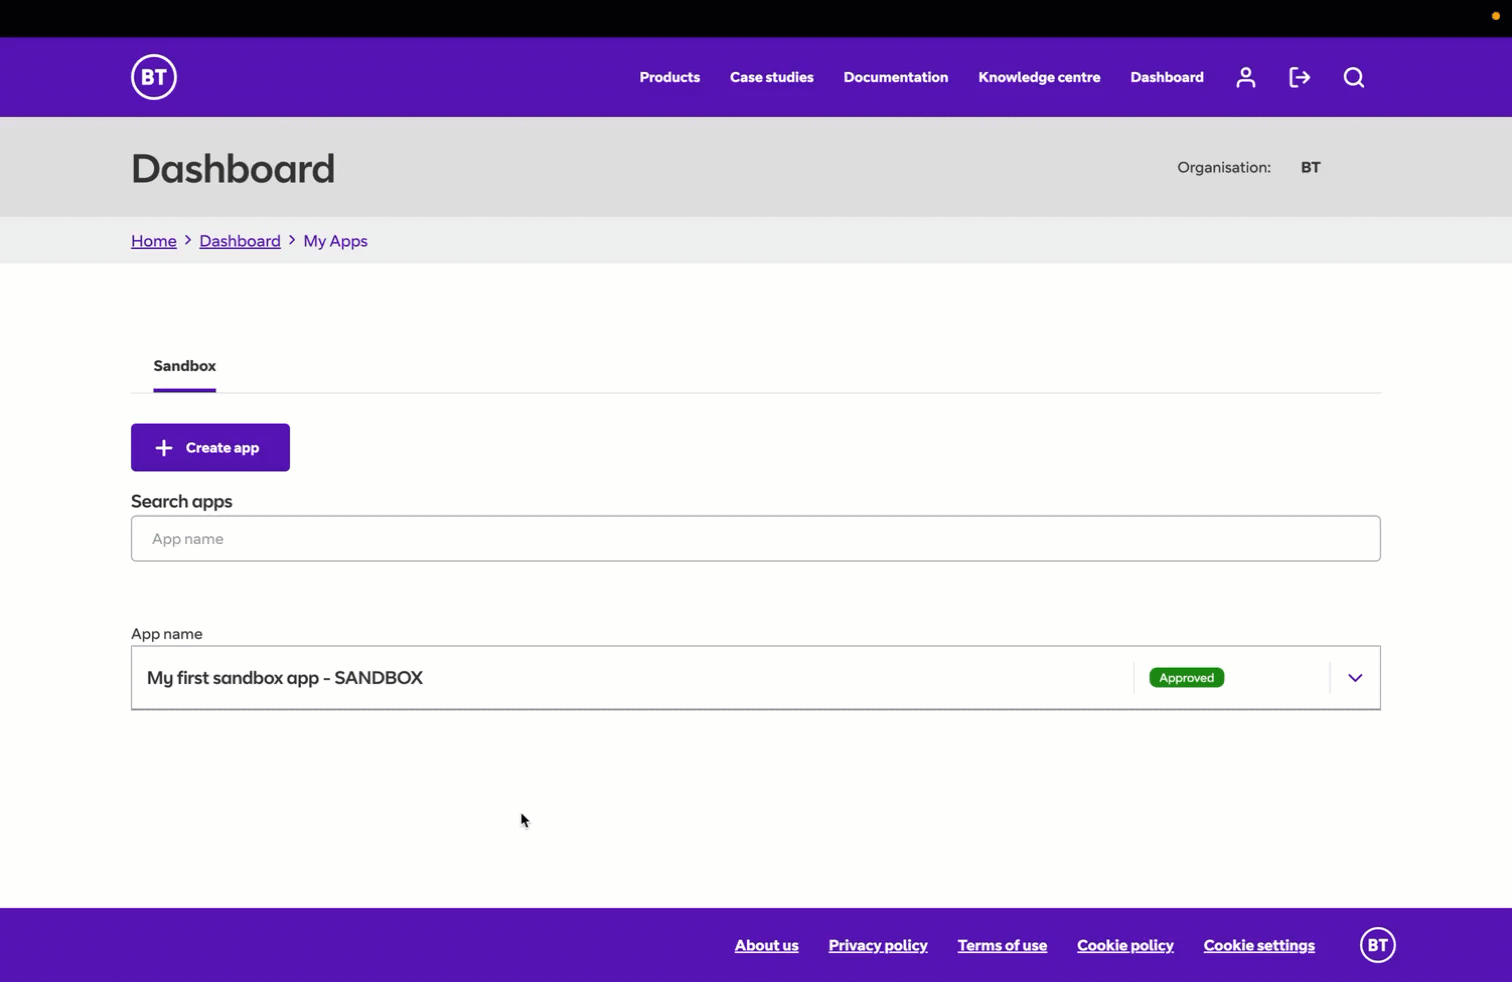Image resolution: width=1512 pixels, height=982 pixels.
Task: Click the BT logo in the footer
Action: tap(1377, 945)
